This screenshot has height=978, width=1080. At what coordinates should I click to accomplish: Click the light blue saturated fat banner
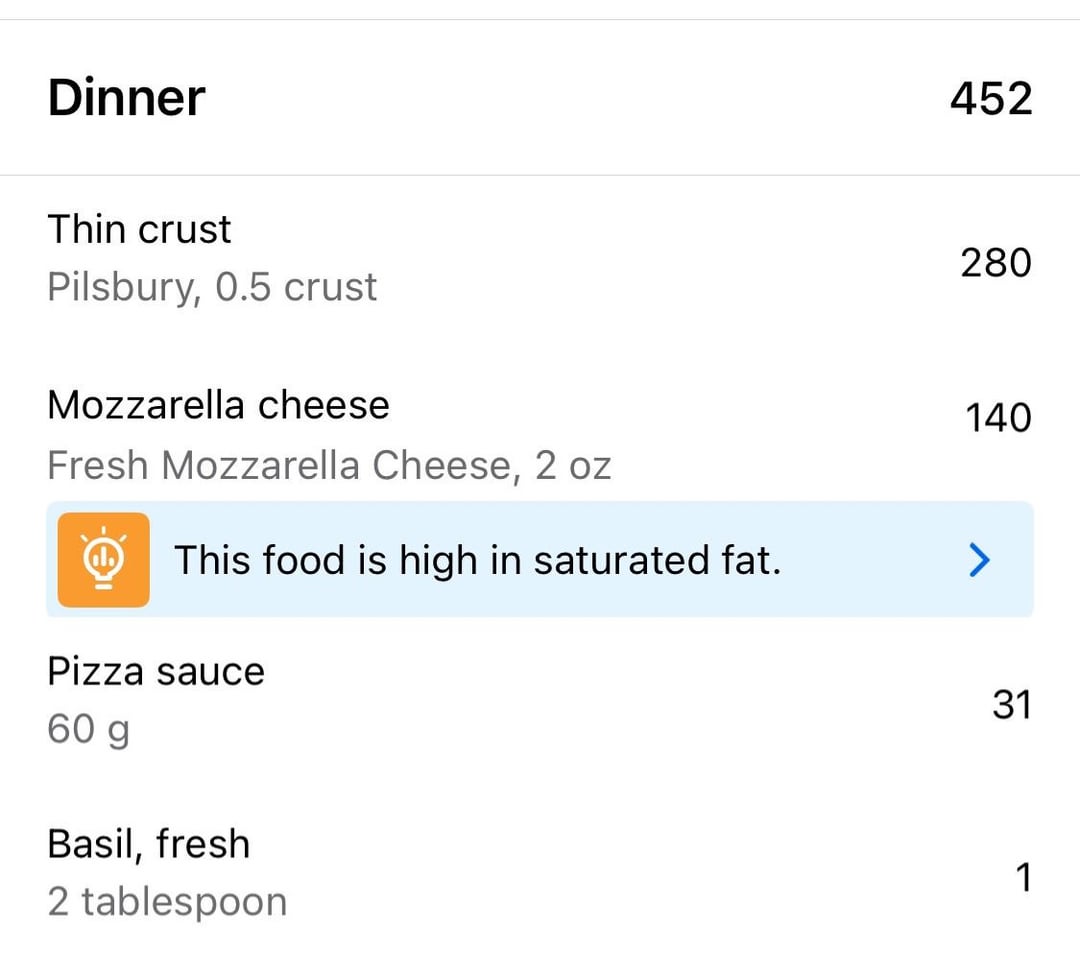coord(540,560)
